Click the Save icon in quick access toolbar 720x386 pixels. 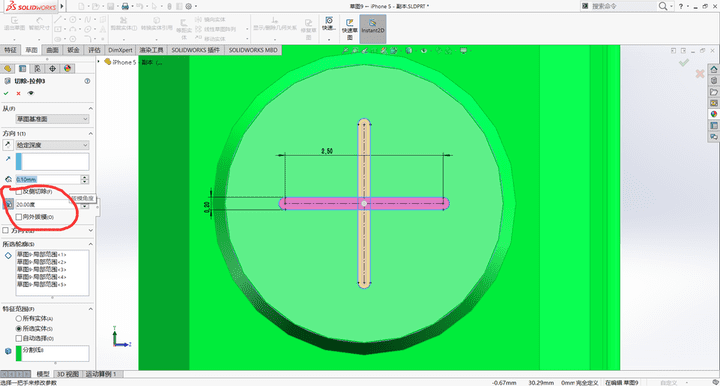[x=110, y=6]
